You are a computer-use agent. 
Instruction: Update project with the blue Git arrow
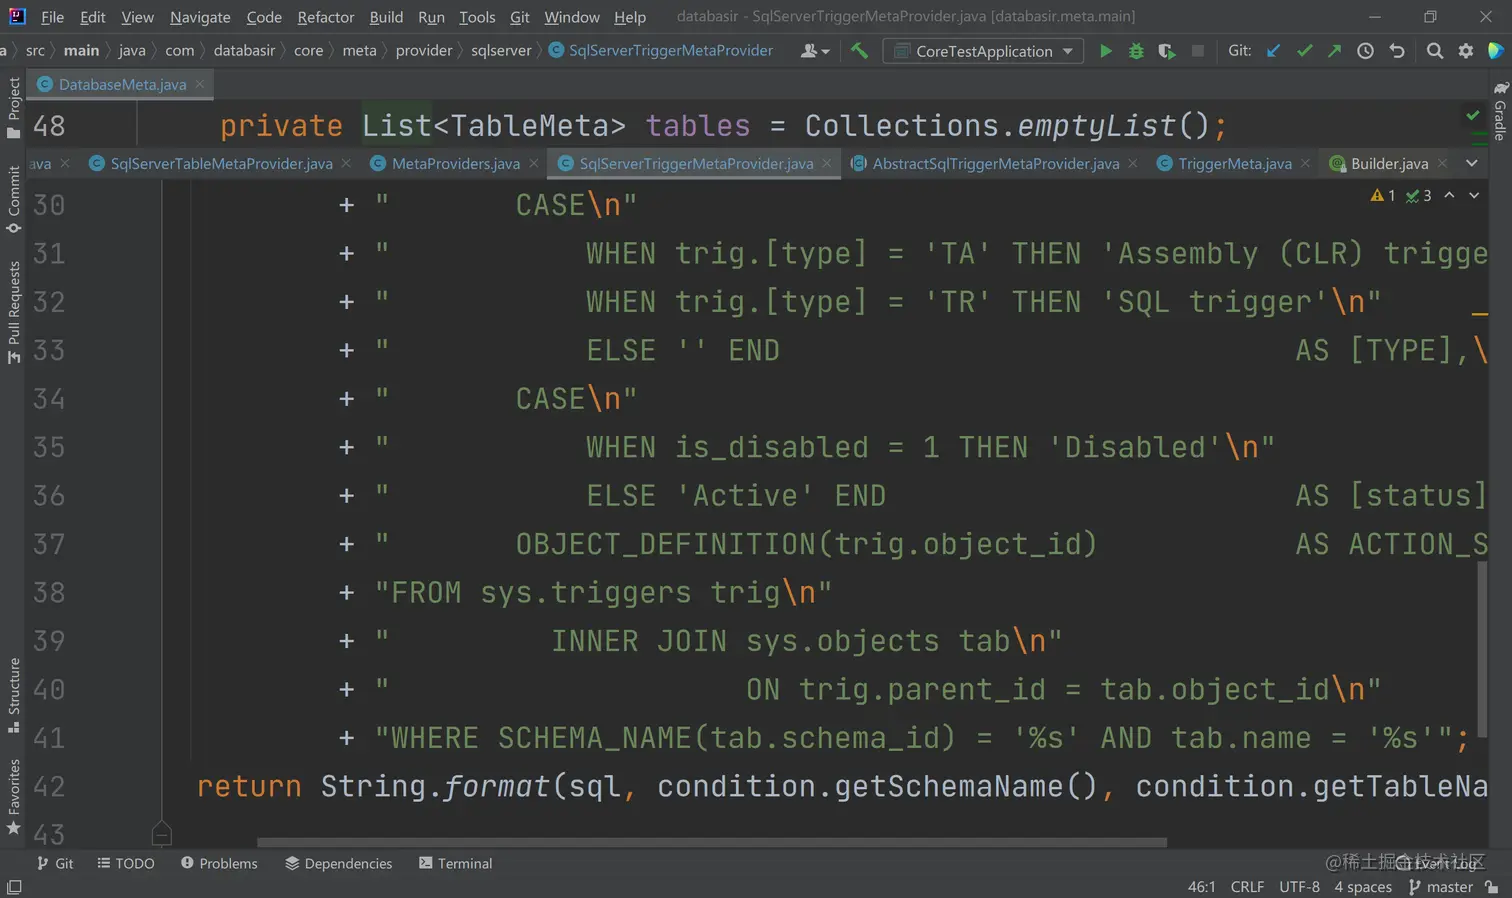tap(1273, 51)
